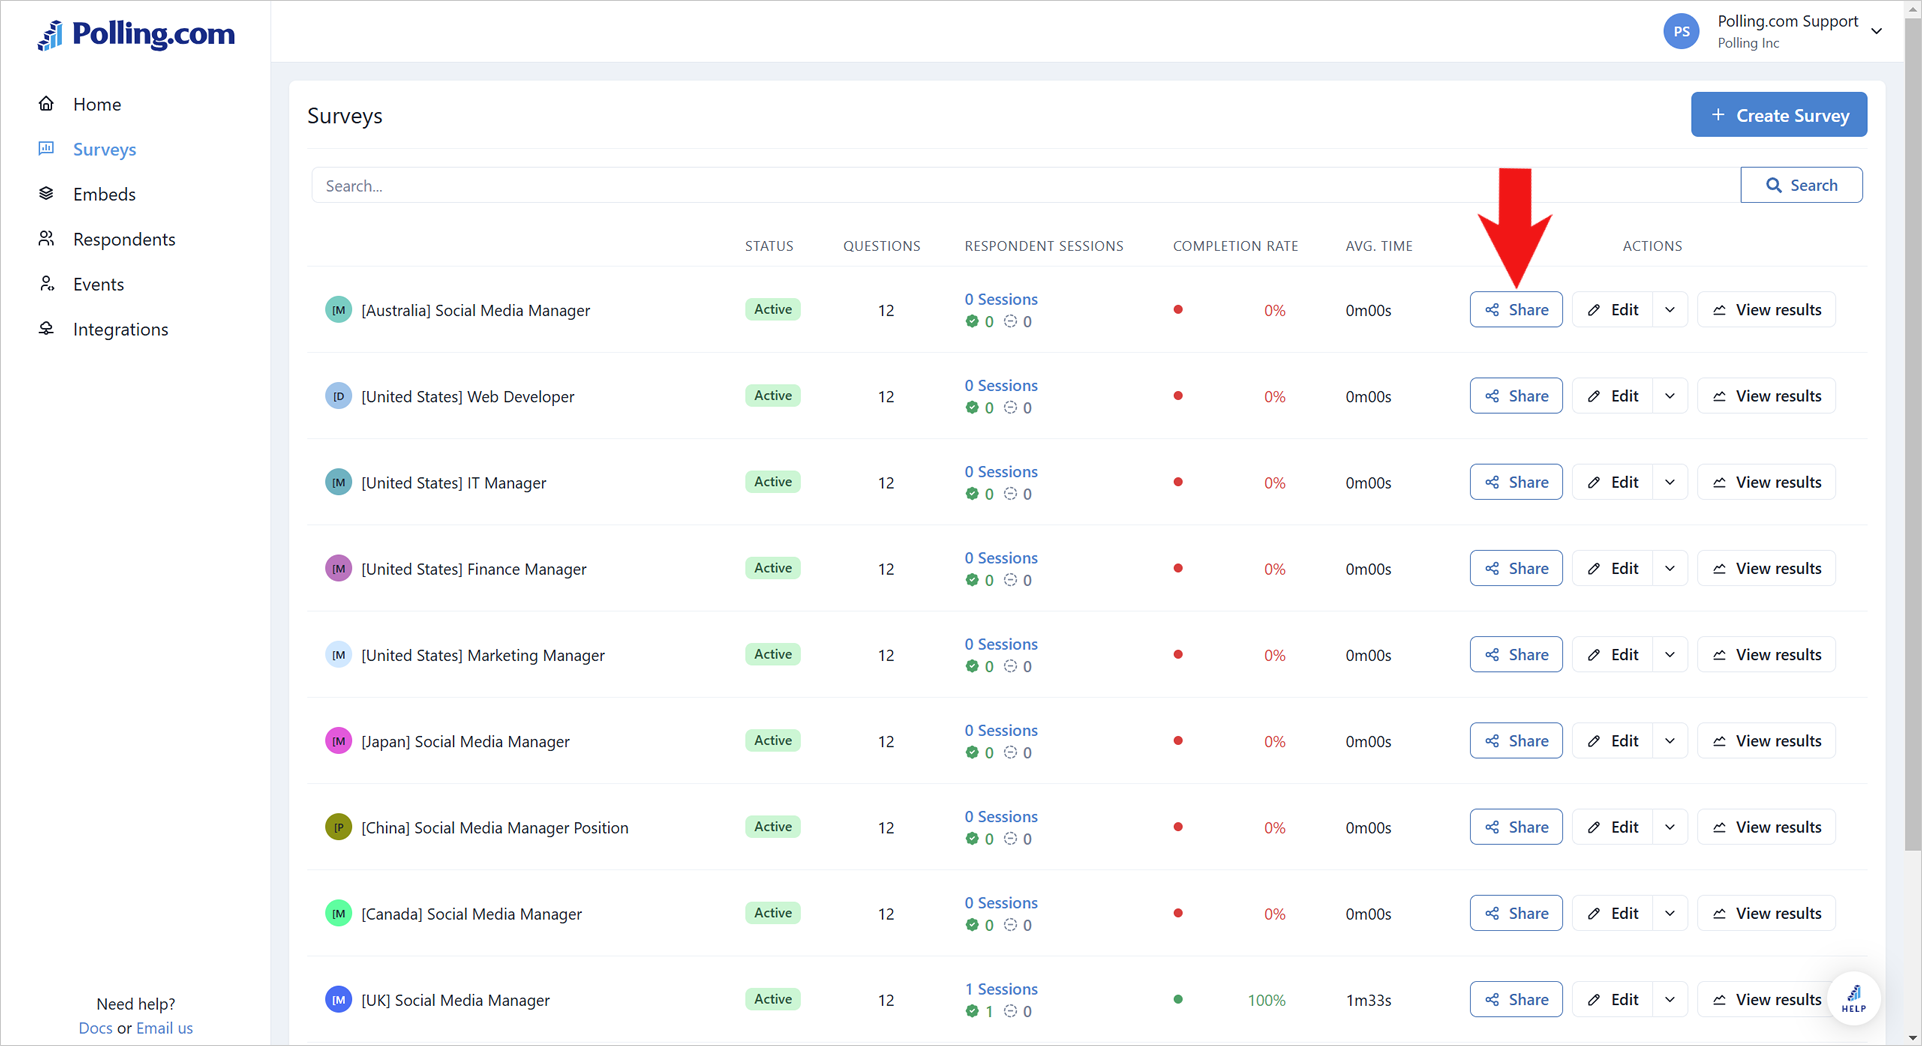1922x1046 pixels.
Task: Click avatar icon of UK Social Media Manager
Action: point(339,999)
